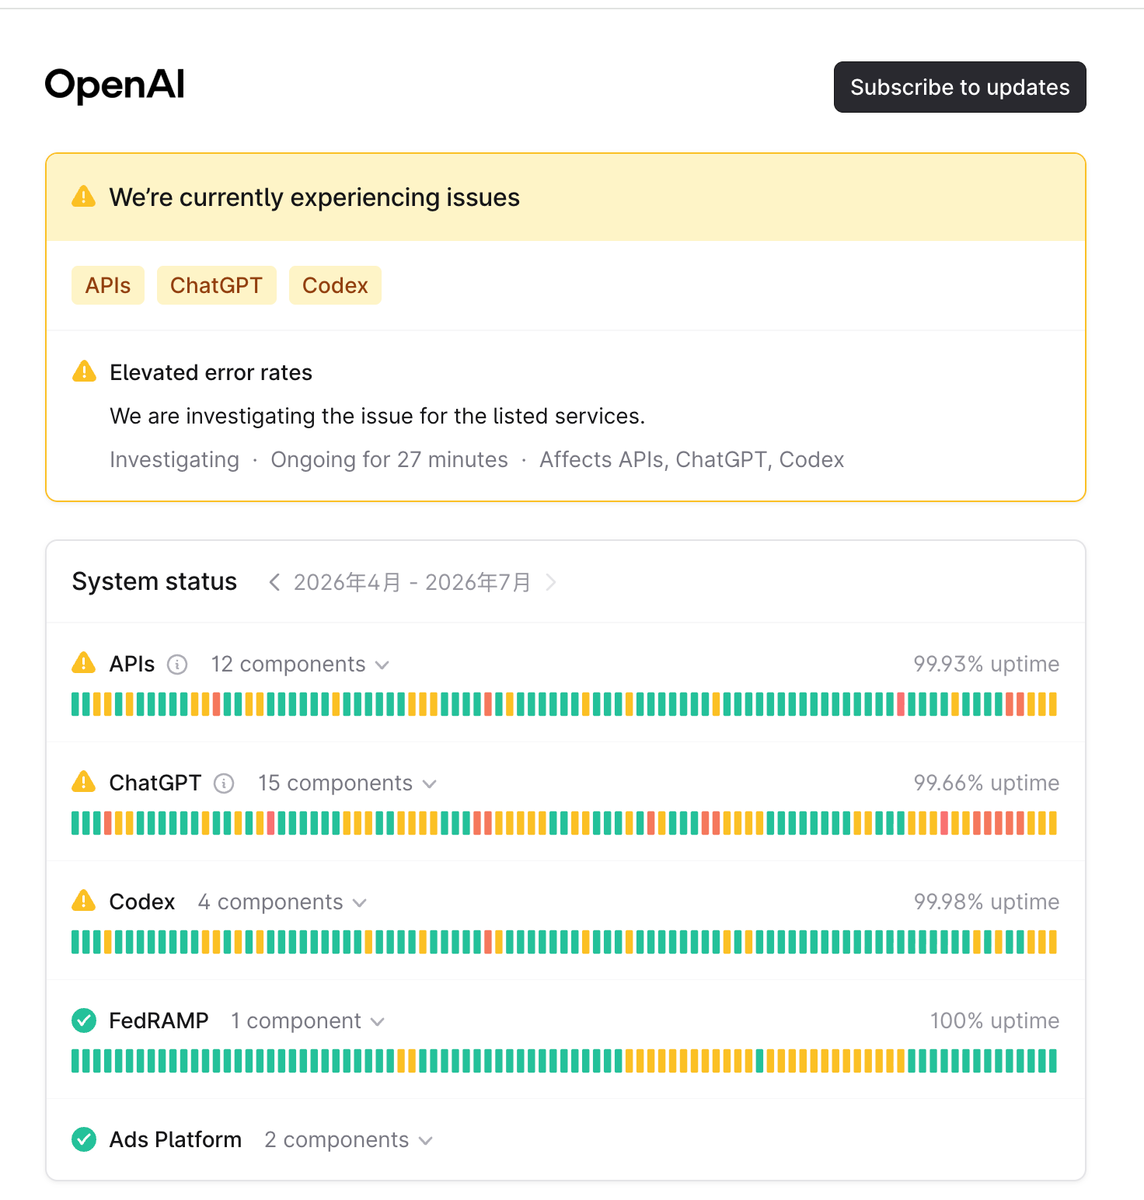The width and height of the screenshot is (1144, 1200).
Task: Select the APIs tag in the banner
Action: [x=108, y=286]
